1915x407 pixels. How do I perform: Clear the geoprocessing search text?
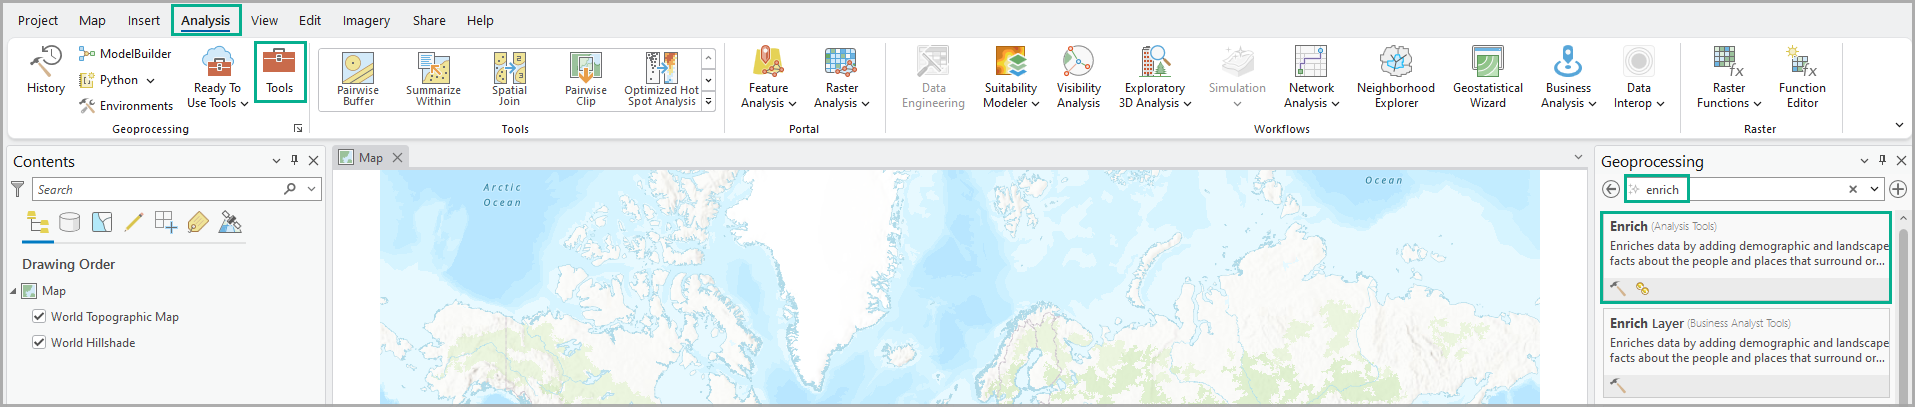pyautogui.click(x=1853, y=189)
